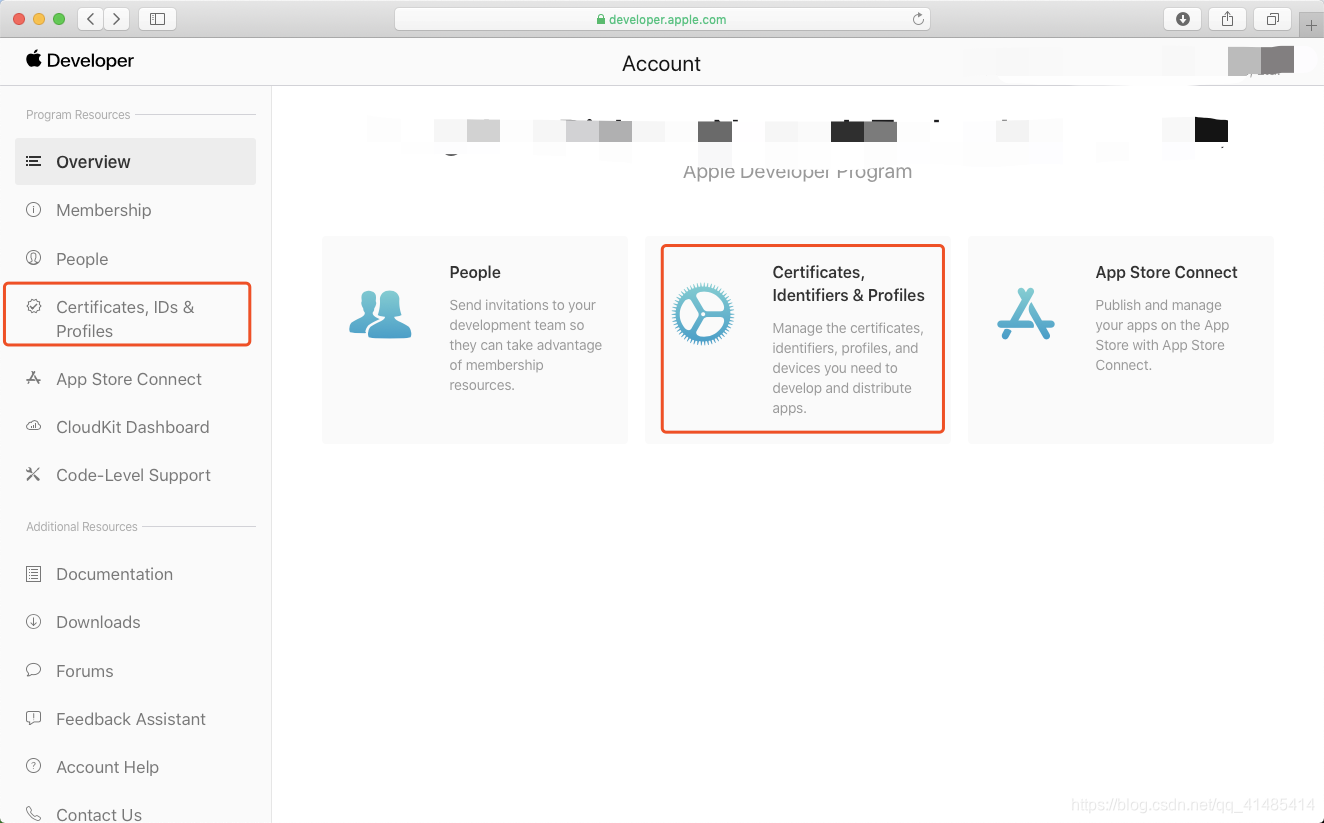
Task: Click the Forums speech bubble icon
Action: coord(34,670)
